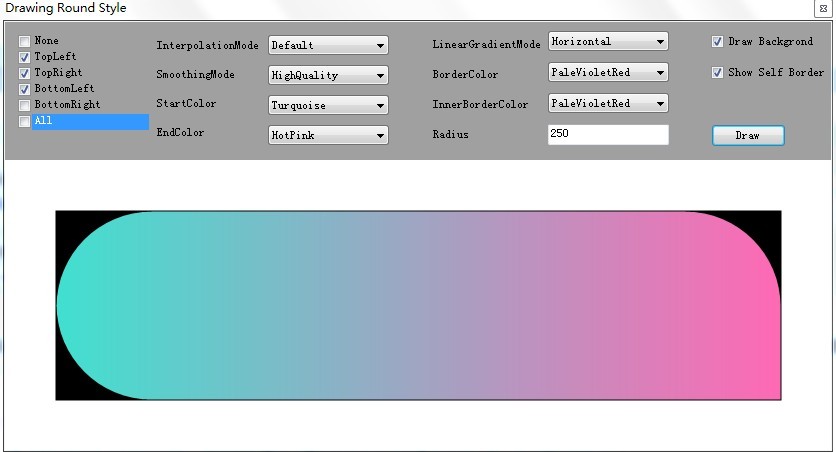Click the StartColor label
The height and width of the screenshot is (452, 836).
tap(186, 103)
